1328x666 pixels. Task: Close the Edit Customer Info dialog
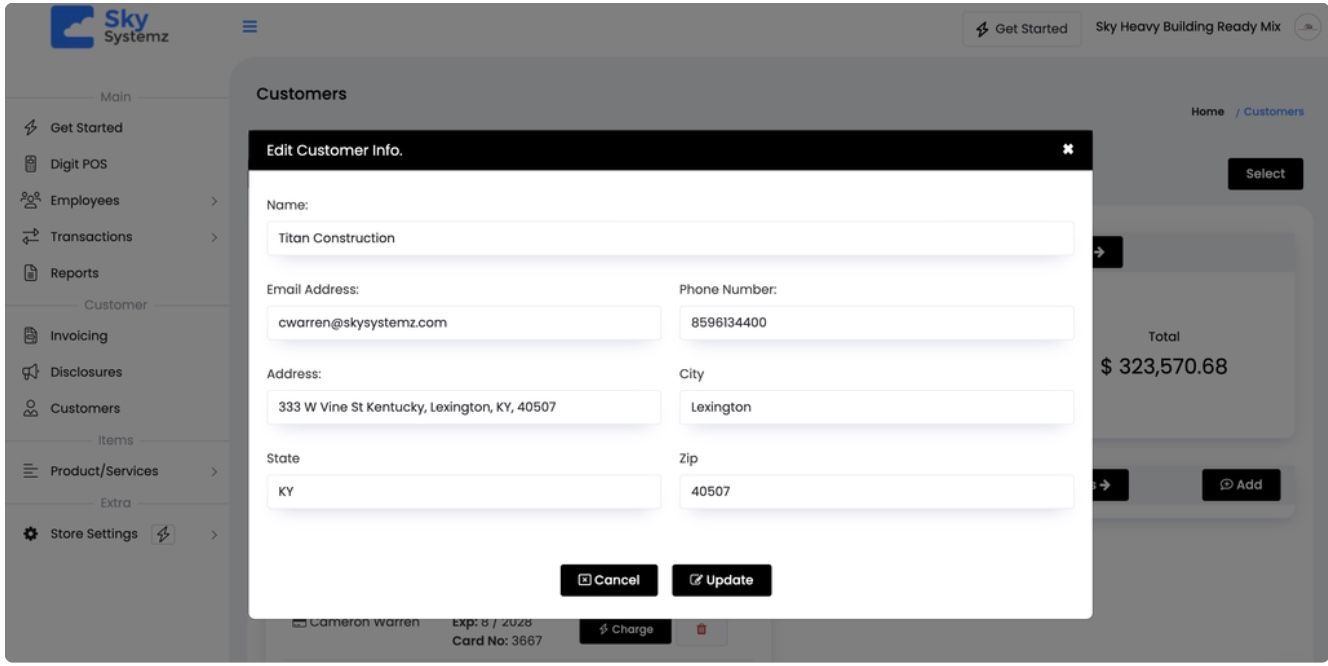pos(1068,150)
